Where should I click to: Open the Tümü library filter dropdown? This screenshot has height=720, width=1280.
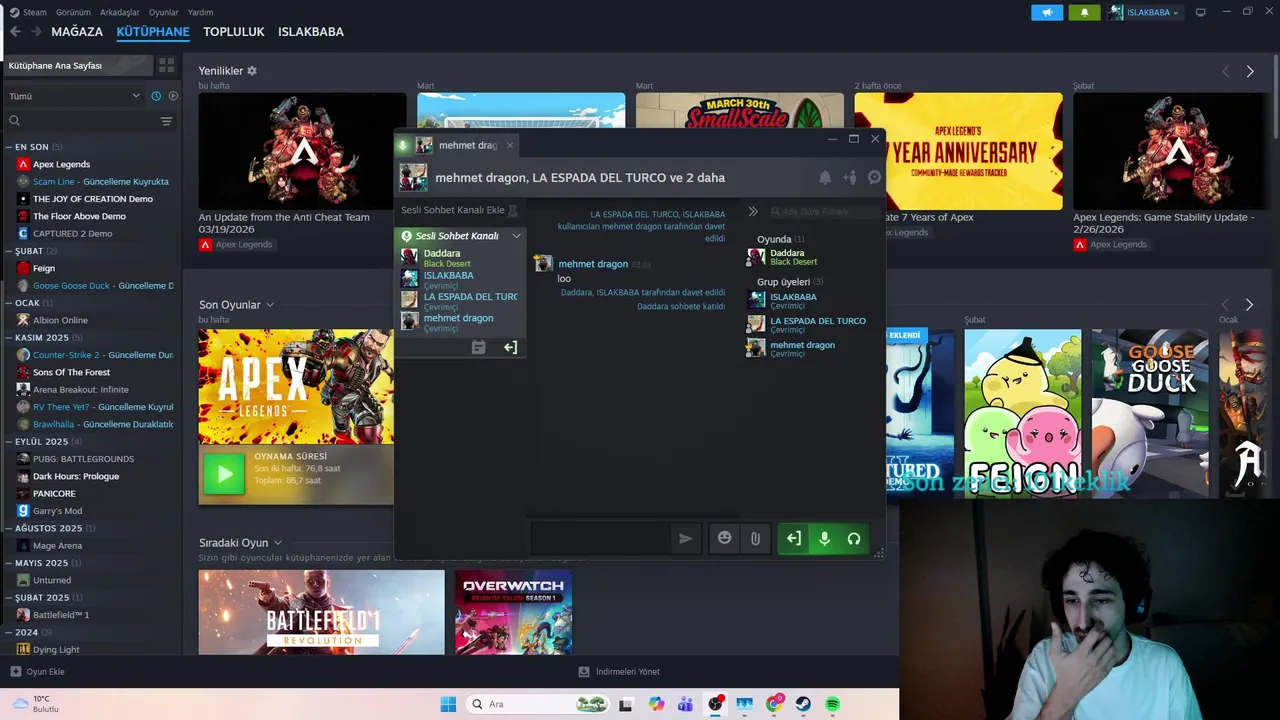coord(74,96)
